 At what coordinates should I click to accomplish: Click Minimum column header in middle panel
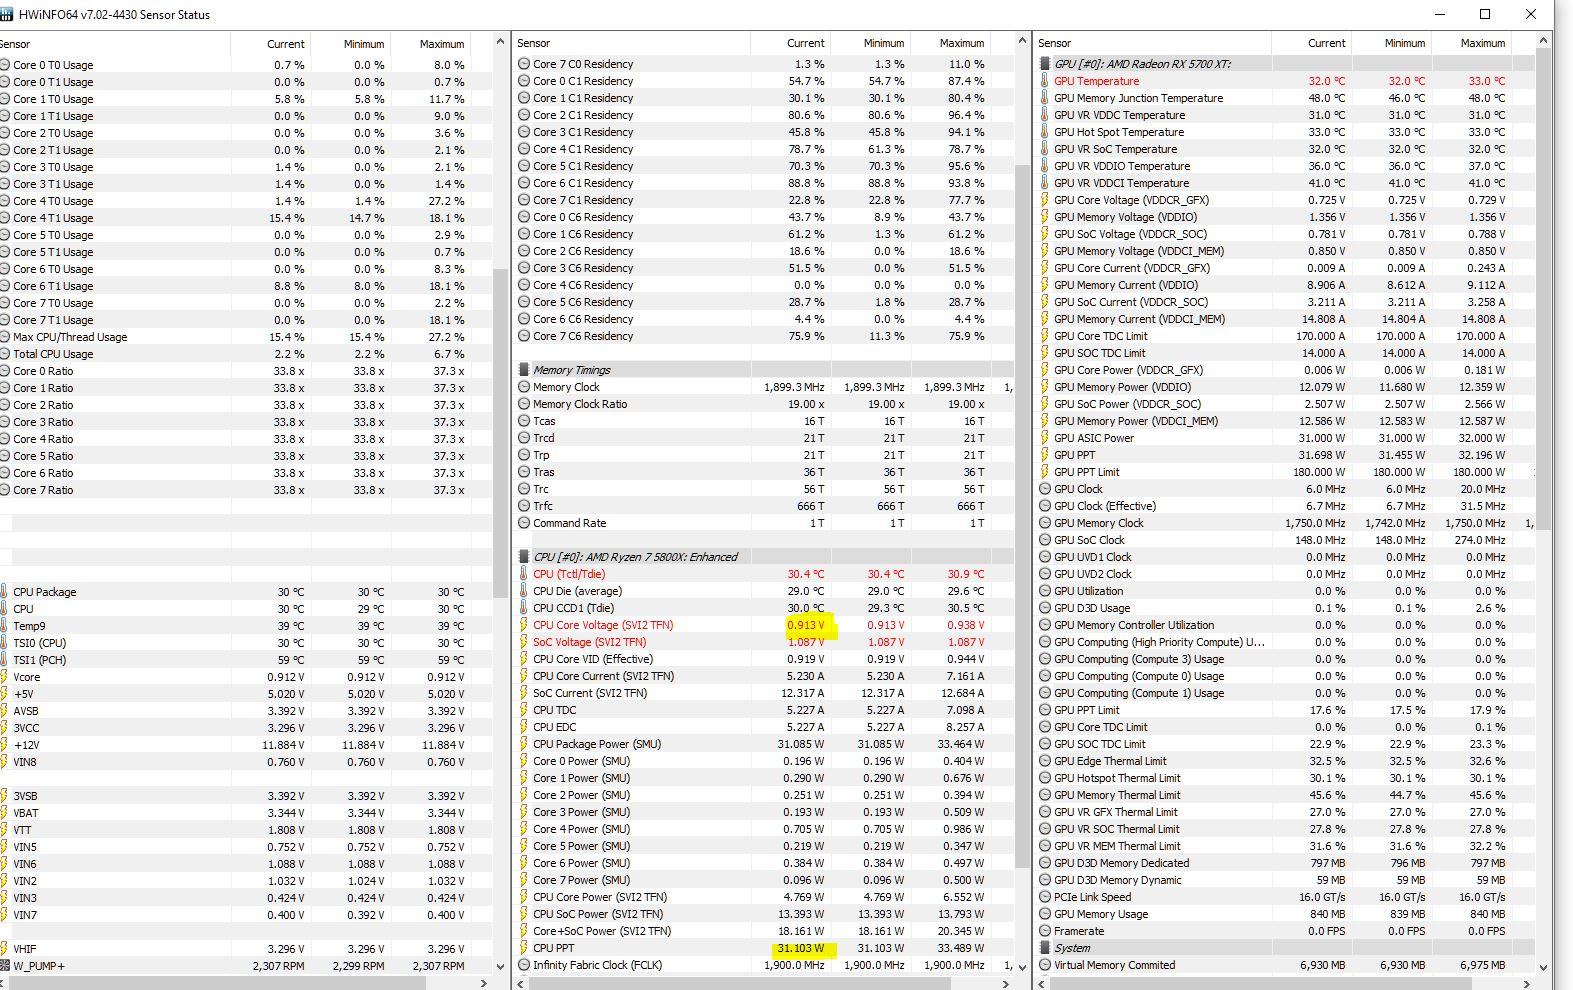coord(871,43)
